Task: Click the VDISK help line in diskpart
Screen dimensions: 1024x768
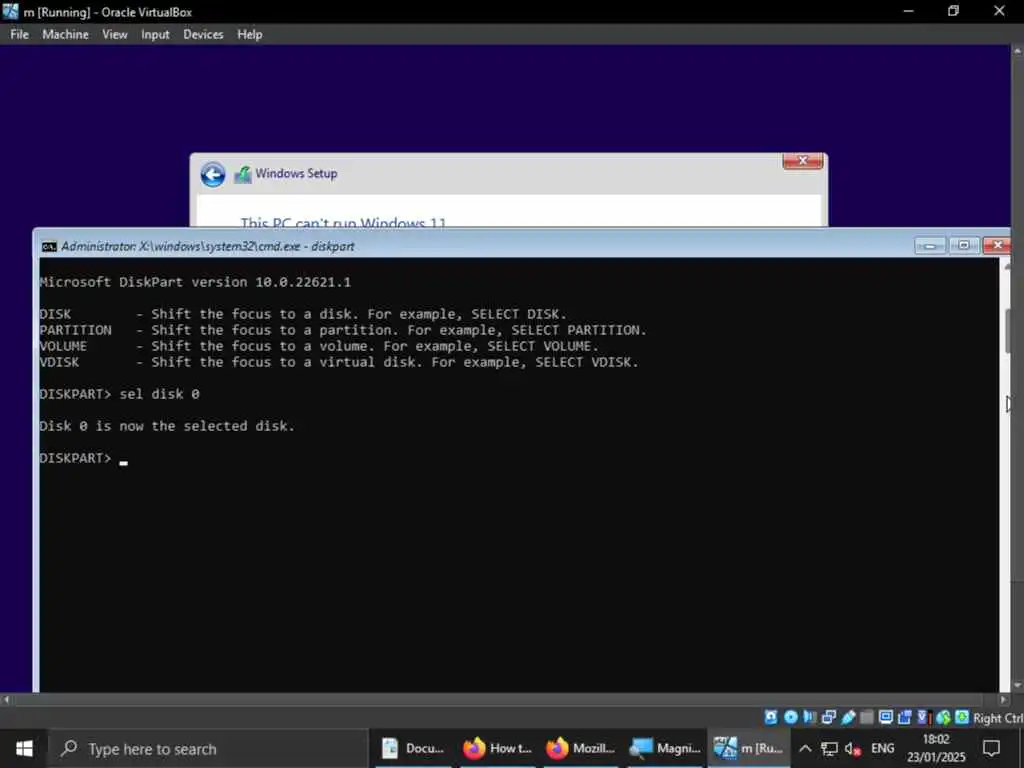Action: (x=339, y=362)
